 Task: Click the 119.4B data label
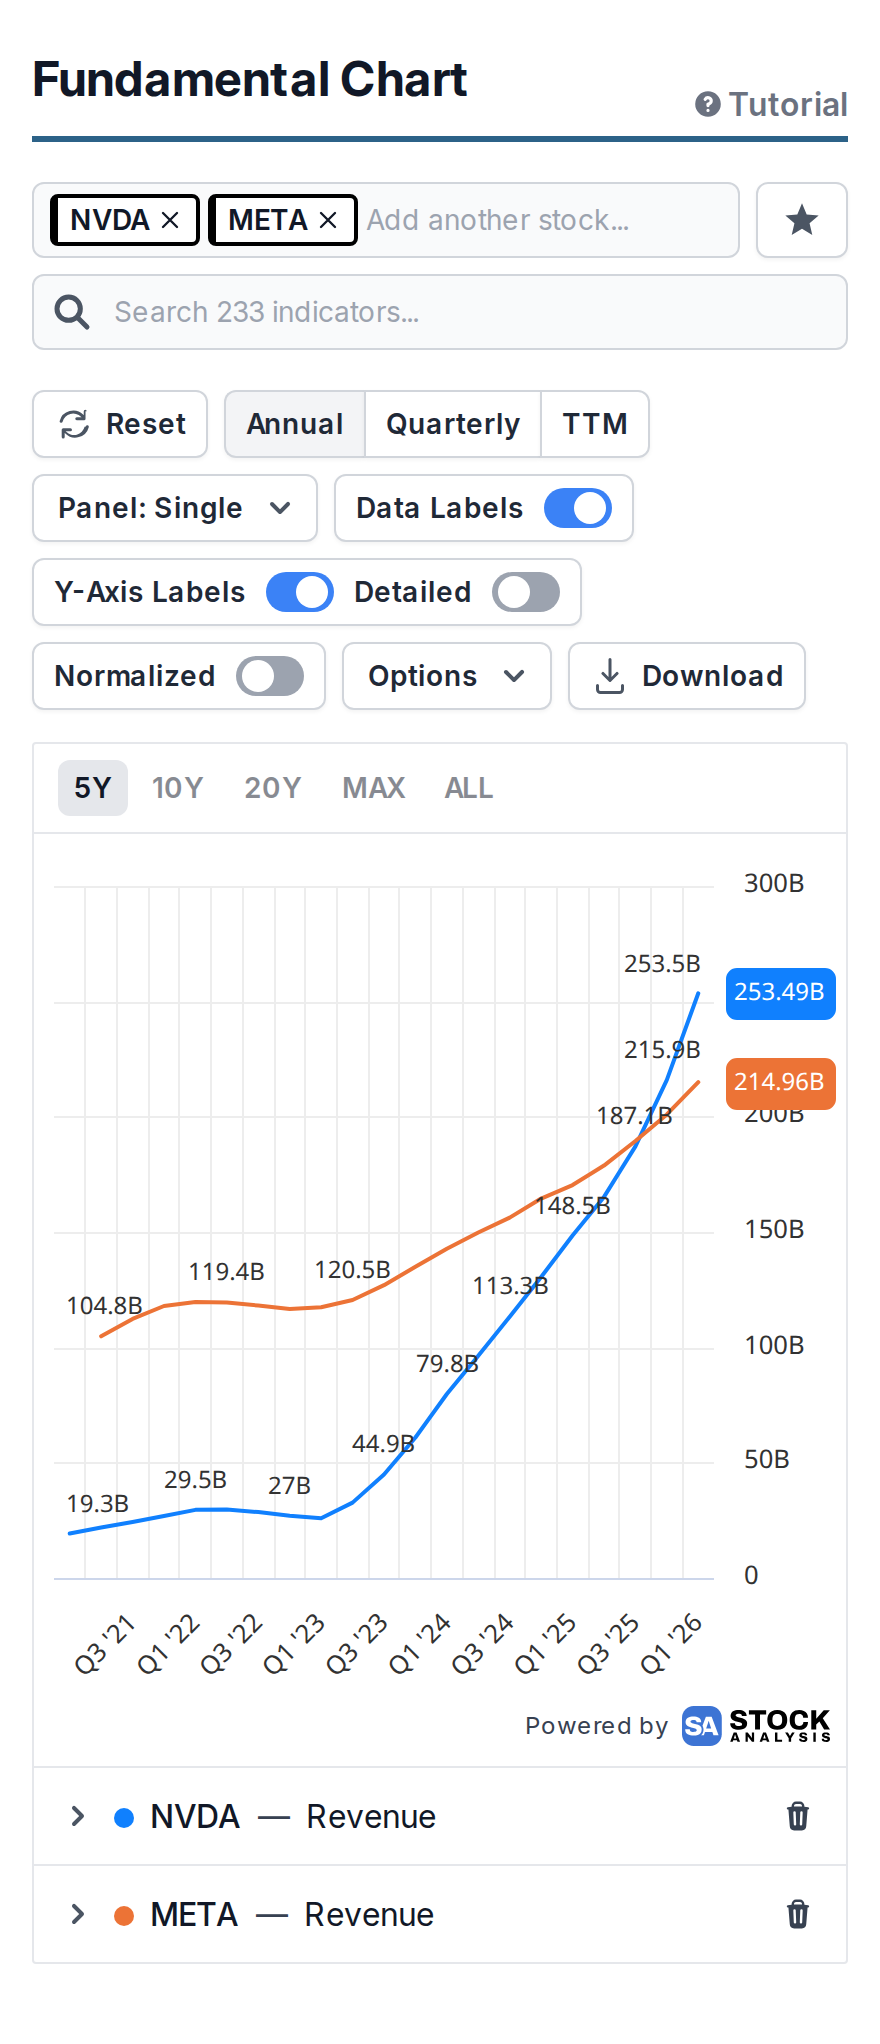226,1272
